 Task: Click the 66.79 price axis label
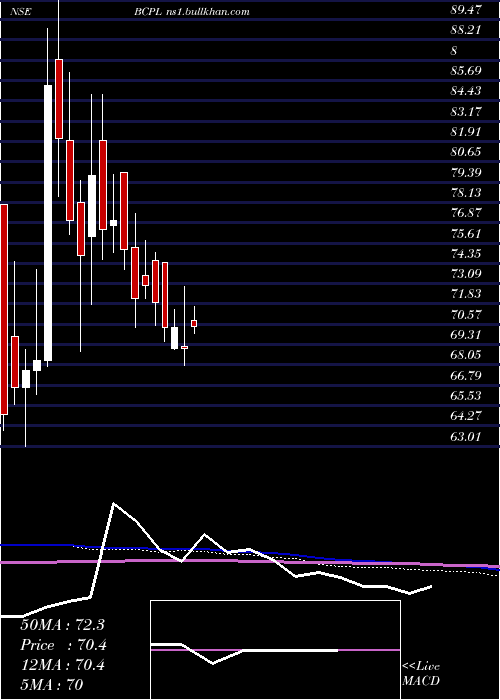click(x=466, y=375)
